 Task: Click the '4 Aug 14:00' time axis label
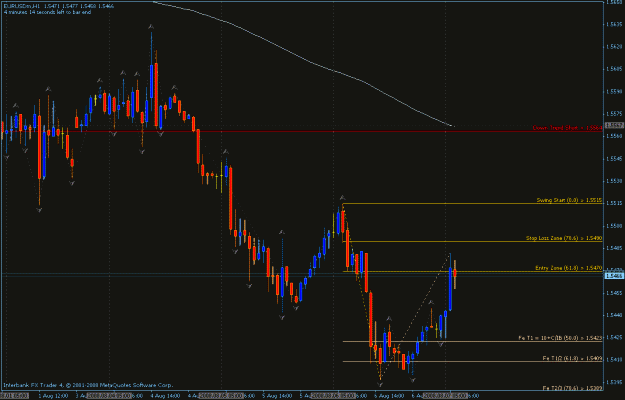[x=165, y=396]
